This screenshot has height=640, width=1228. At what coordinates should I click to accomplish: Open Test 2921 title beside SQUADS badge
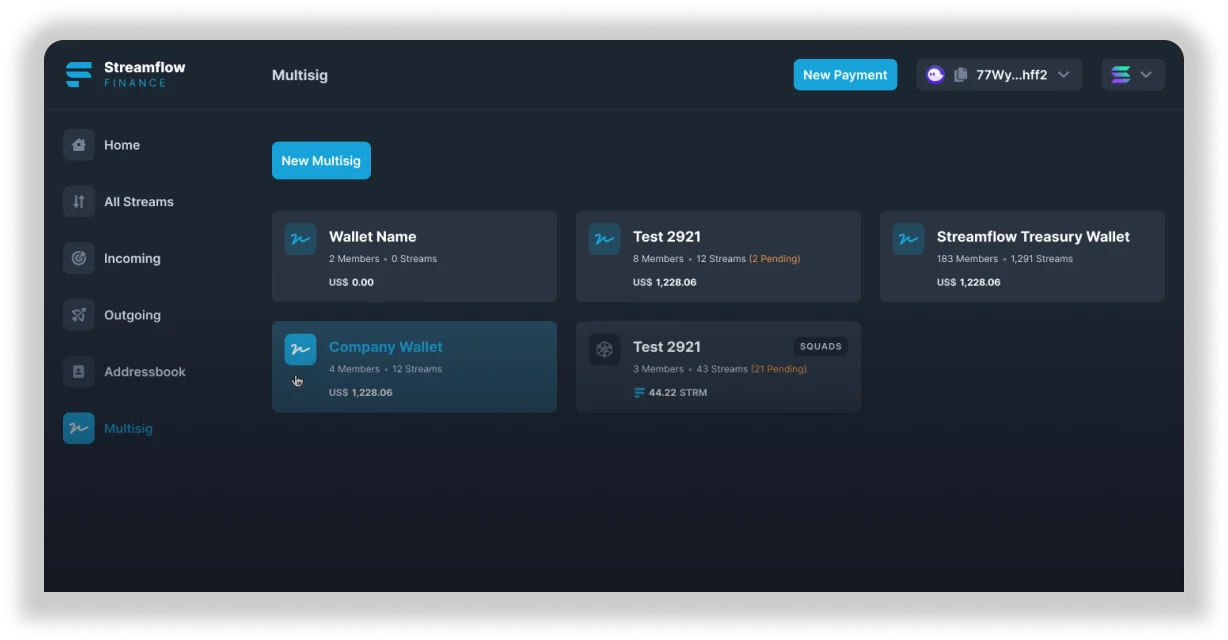pyautogui.click(x=667, y=347)
